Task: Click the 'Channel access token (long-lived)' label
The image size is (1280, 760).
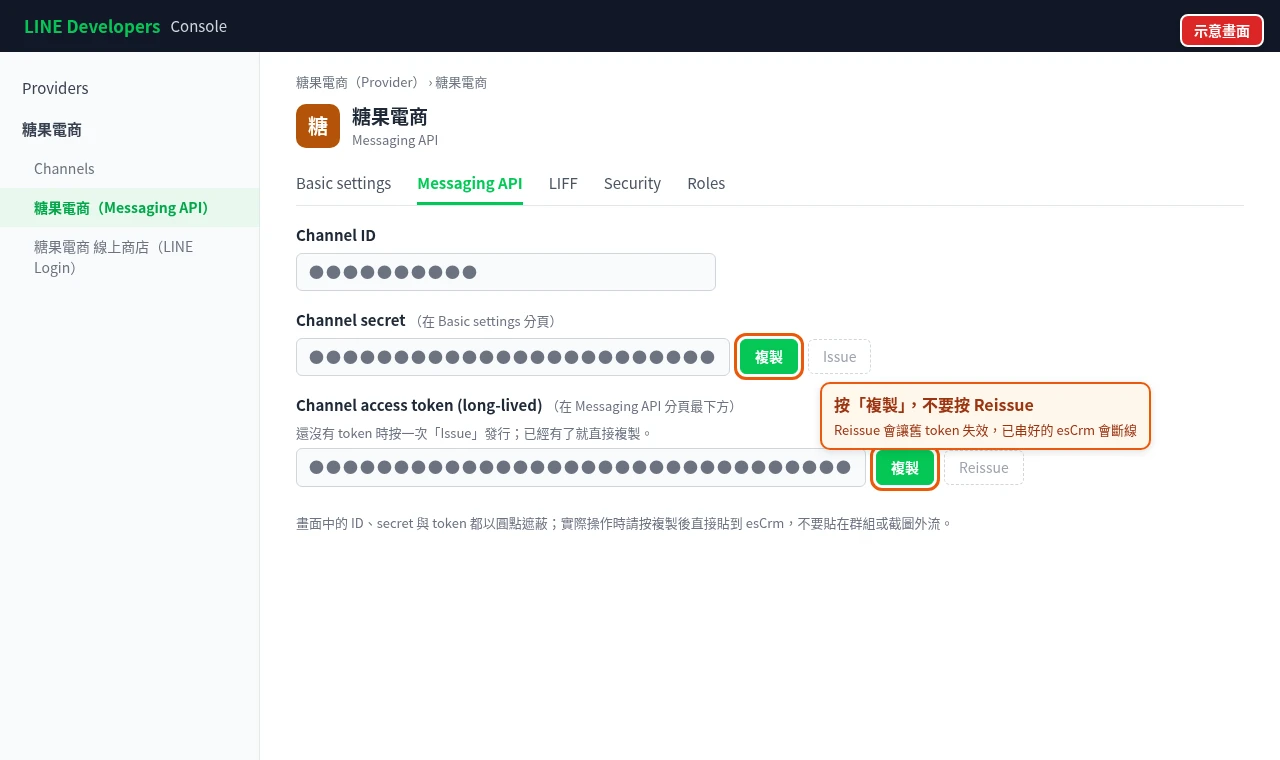Action: (419, 405)
